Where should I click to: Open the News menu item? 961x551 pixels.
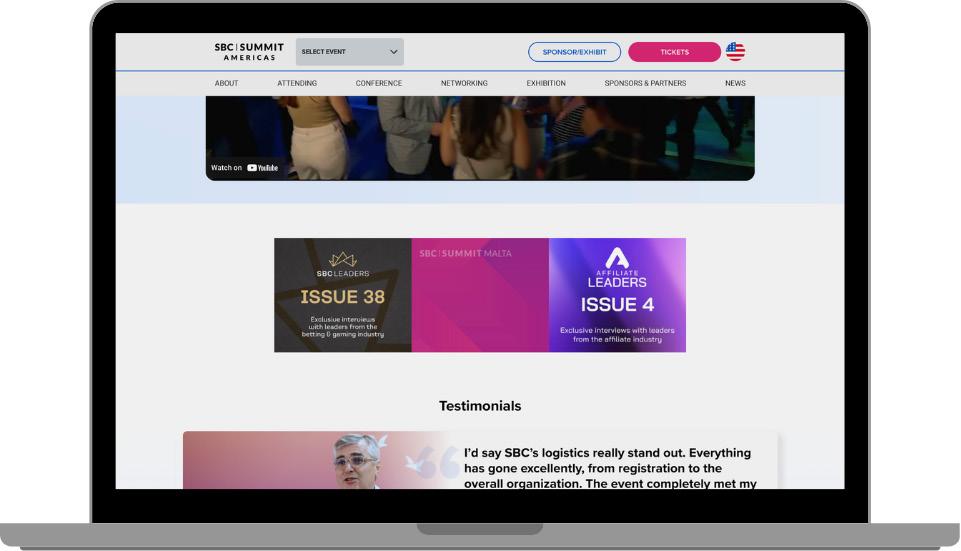click(735, 83)
